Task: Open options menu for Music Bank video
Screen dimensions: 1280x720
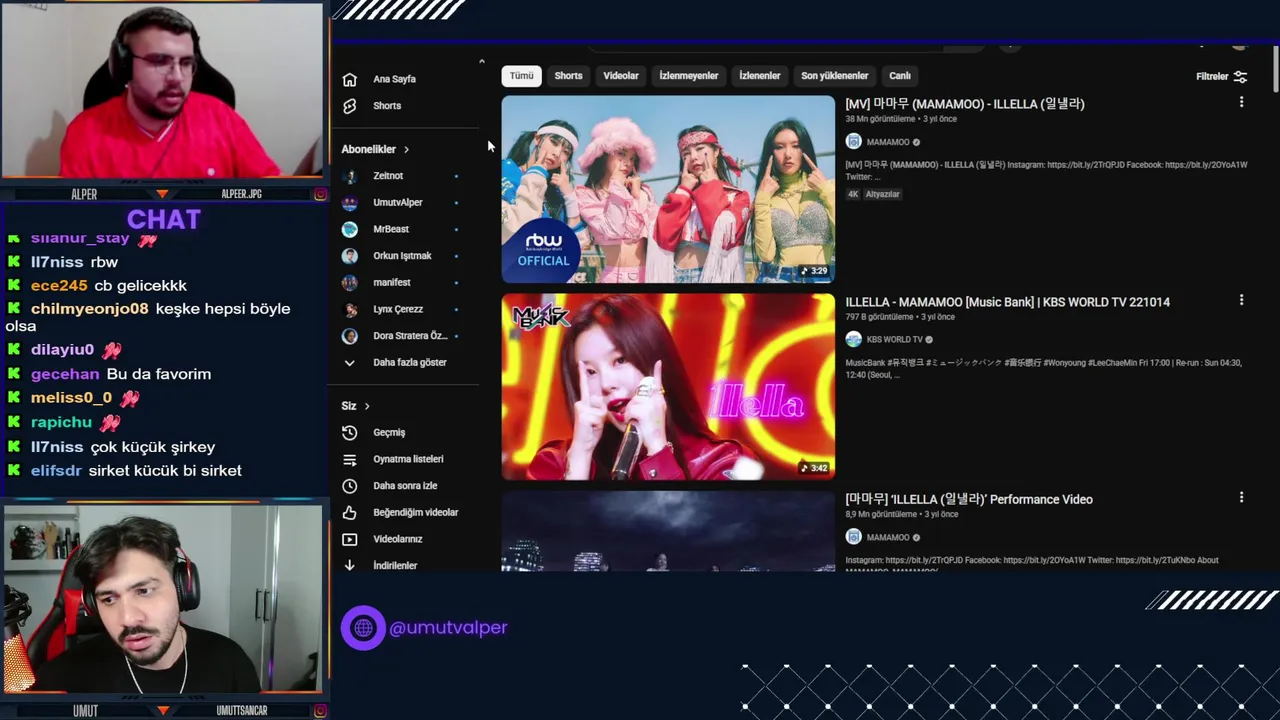Action: pyautogui.click(x=1241, y=300)
